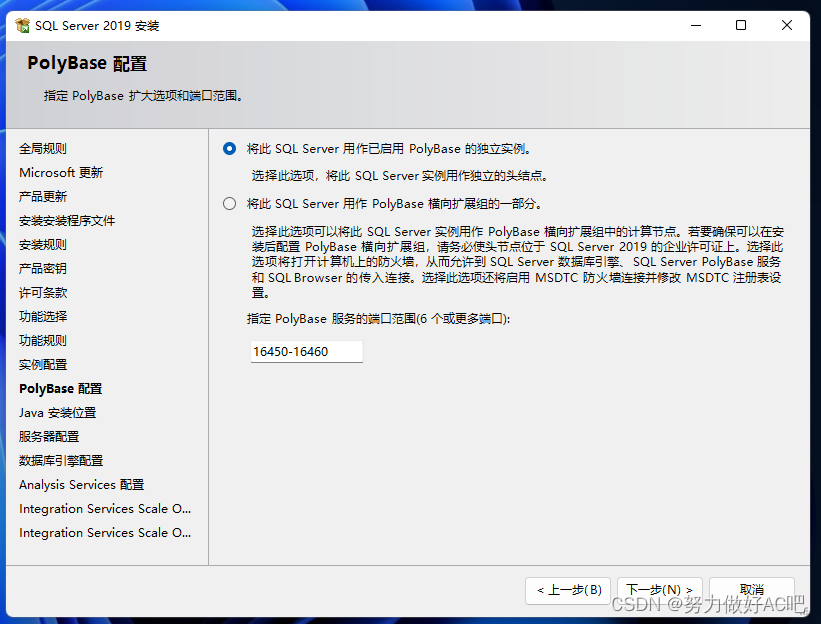Select bold PolyBase 配置 step in sidebar
Viewport: 821px width, 624px height.
61,389
